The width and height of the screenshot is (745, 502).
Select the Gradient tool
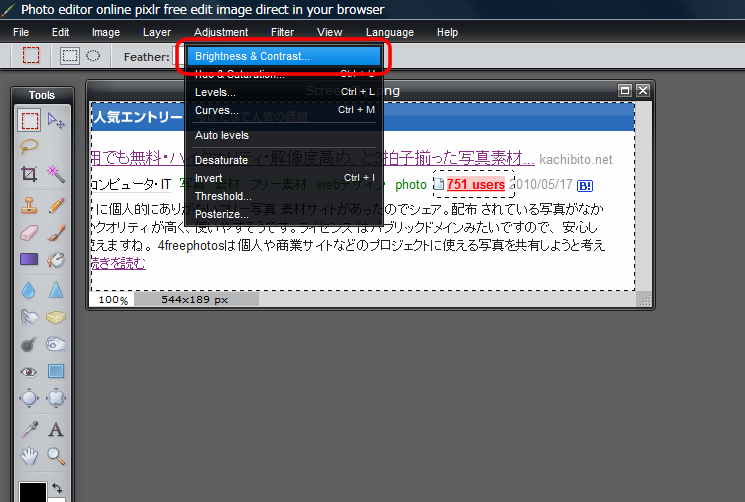(29, 259)
